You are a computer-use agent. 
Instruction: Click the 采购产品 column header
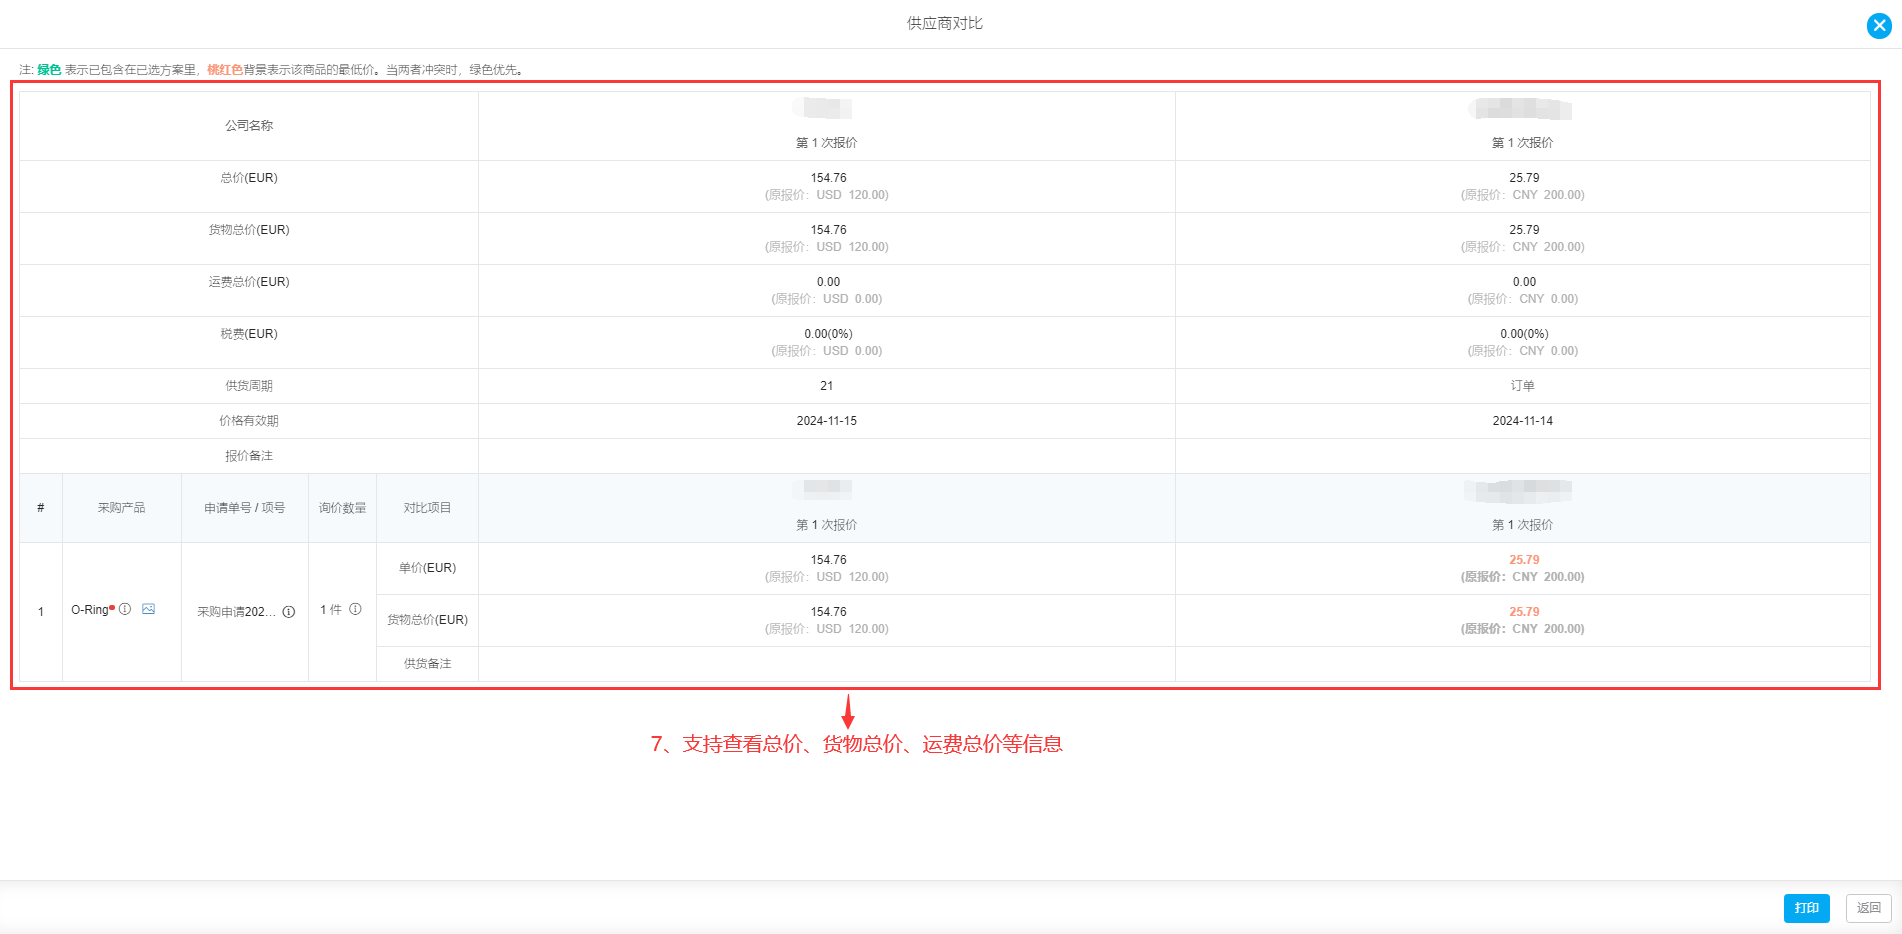[x=121, y=508]
